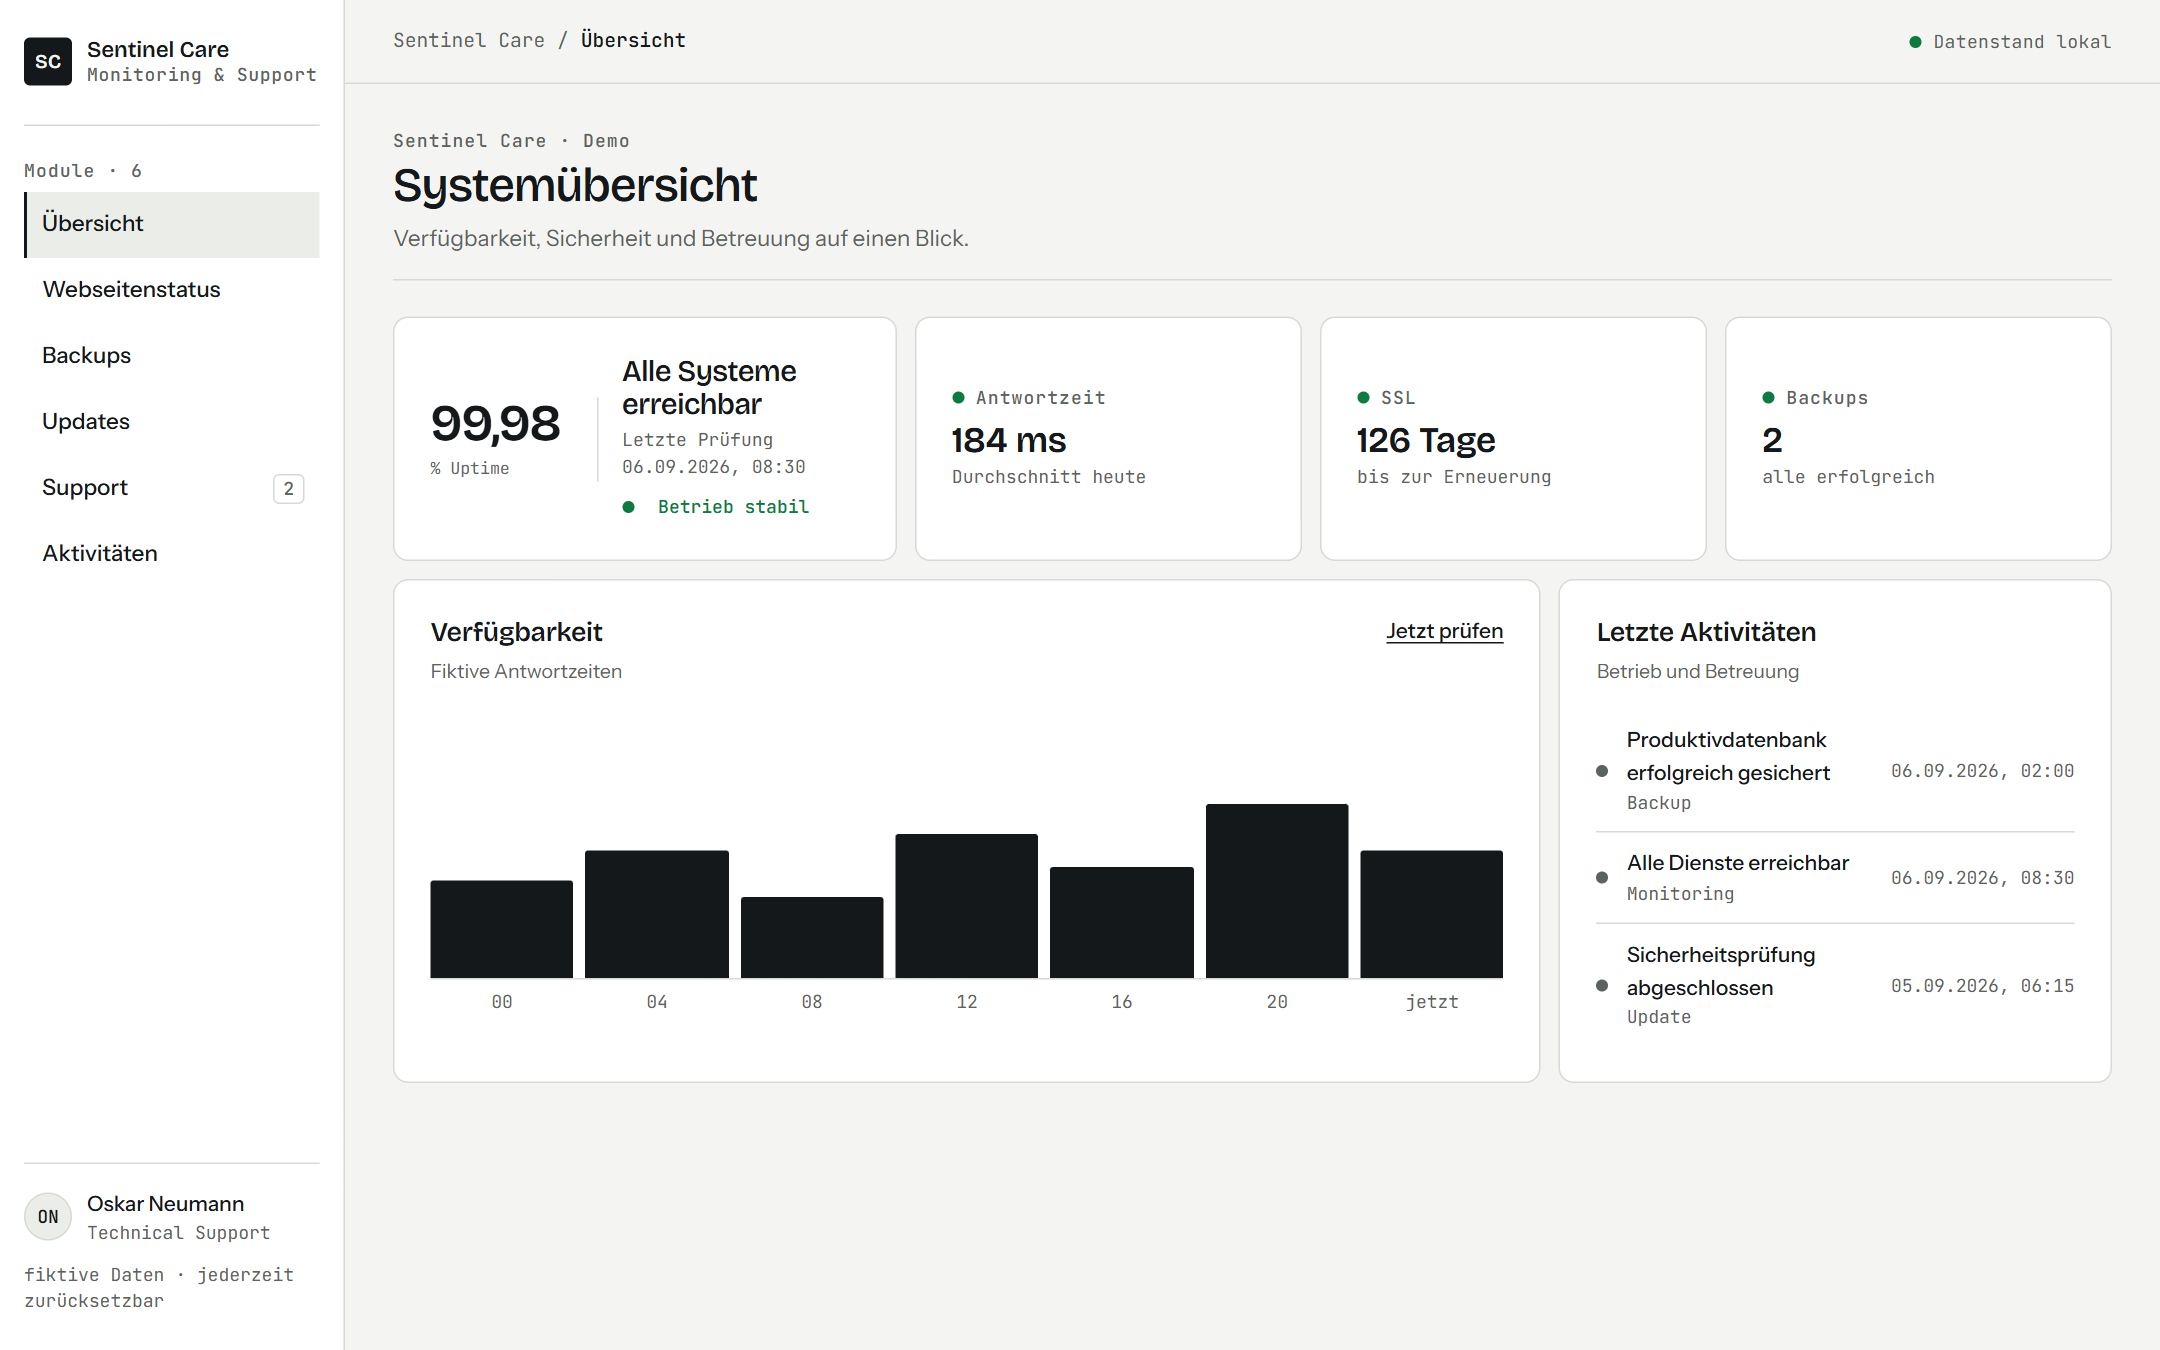Click the Letzte Aktivitäten heading
The height and width of the screenshot is (1350, 2160).
click(x=1706, y=632)
